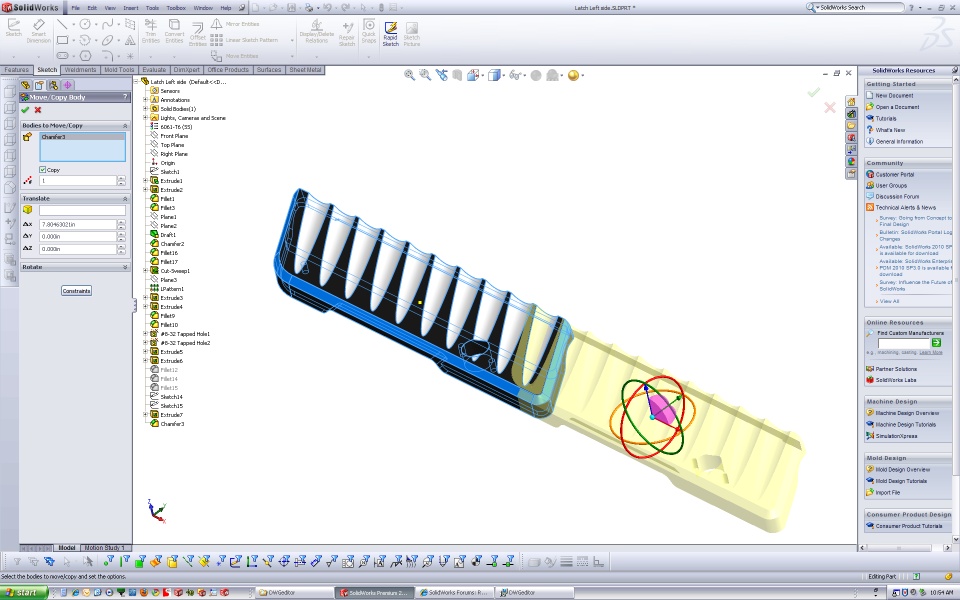Choose the Polygon sketch tool
This screenshot has height=600, width=960.
[85, 56]
